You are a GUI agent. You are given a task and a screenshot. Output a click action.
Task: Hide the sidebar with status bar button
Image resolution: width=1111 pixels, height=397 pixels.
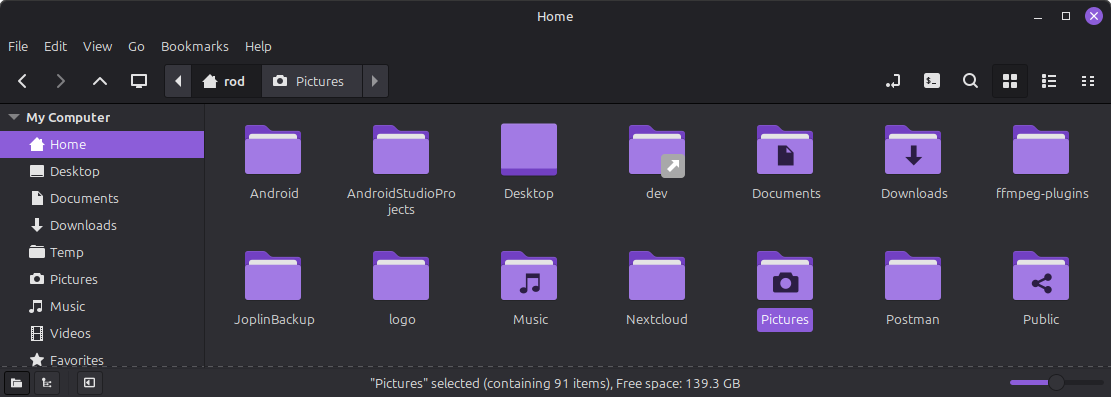[x=89, y=383]
